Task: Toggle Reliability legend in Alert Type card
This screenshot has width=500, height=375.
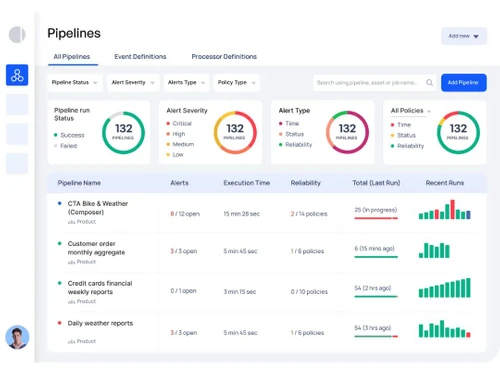Action: click(x=296, y=144)
